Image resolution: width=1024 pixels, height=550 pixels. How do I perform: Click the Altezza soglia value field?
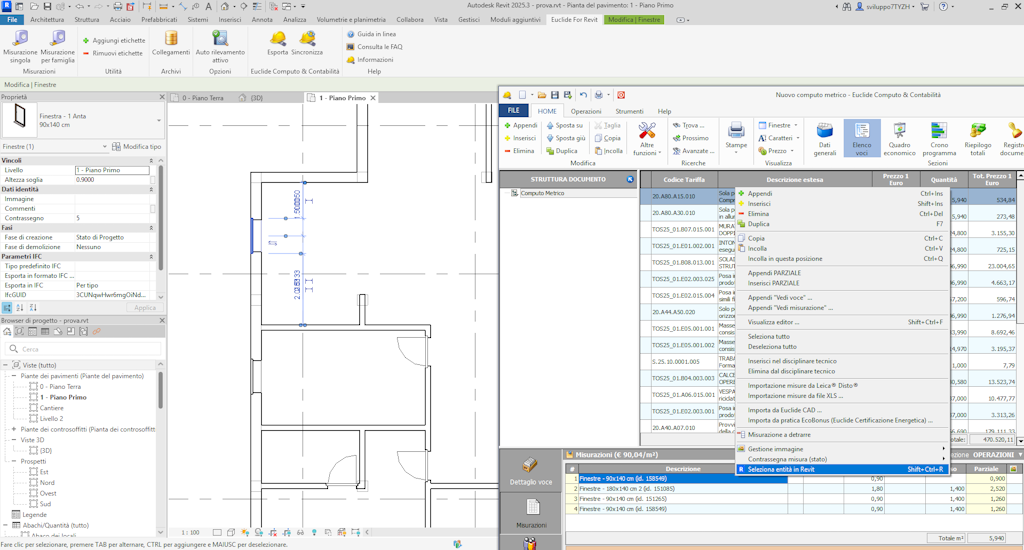112,180
